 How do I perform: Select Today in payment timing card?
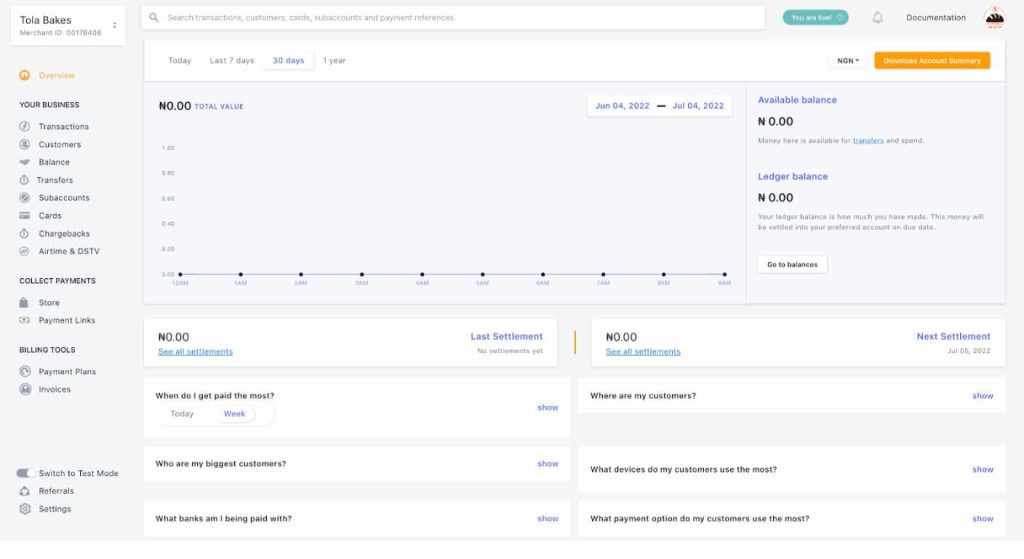click(x=182, y=413)
